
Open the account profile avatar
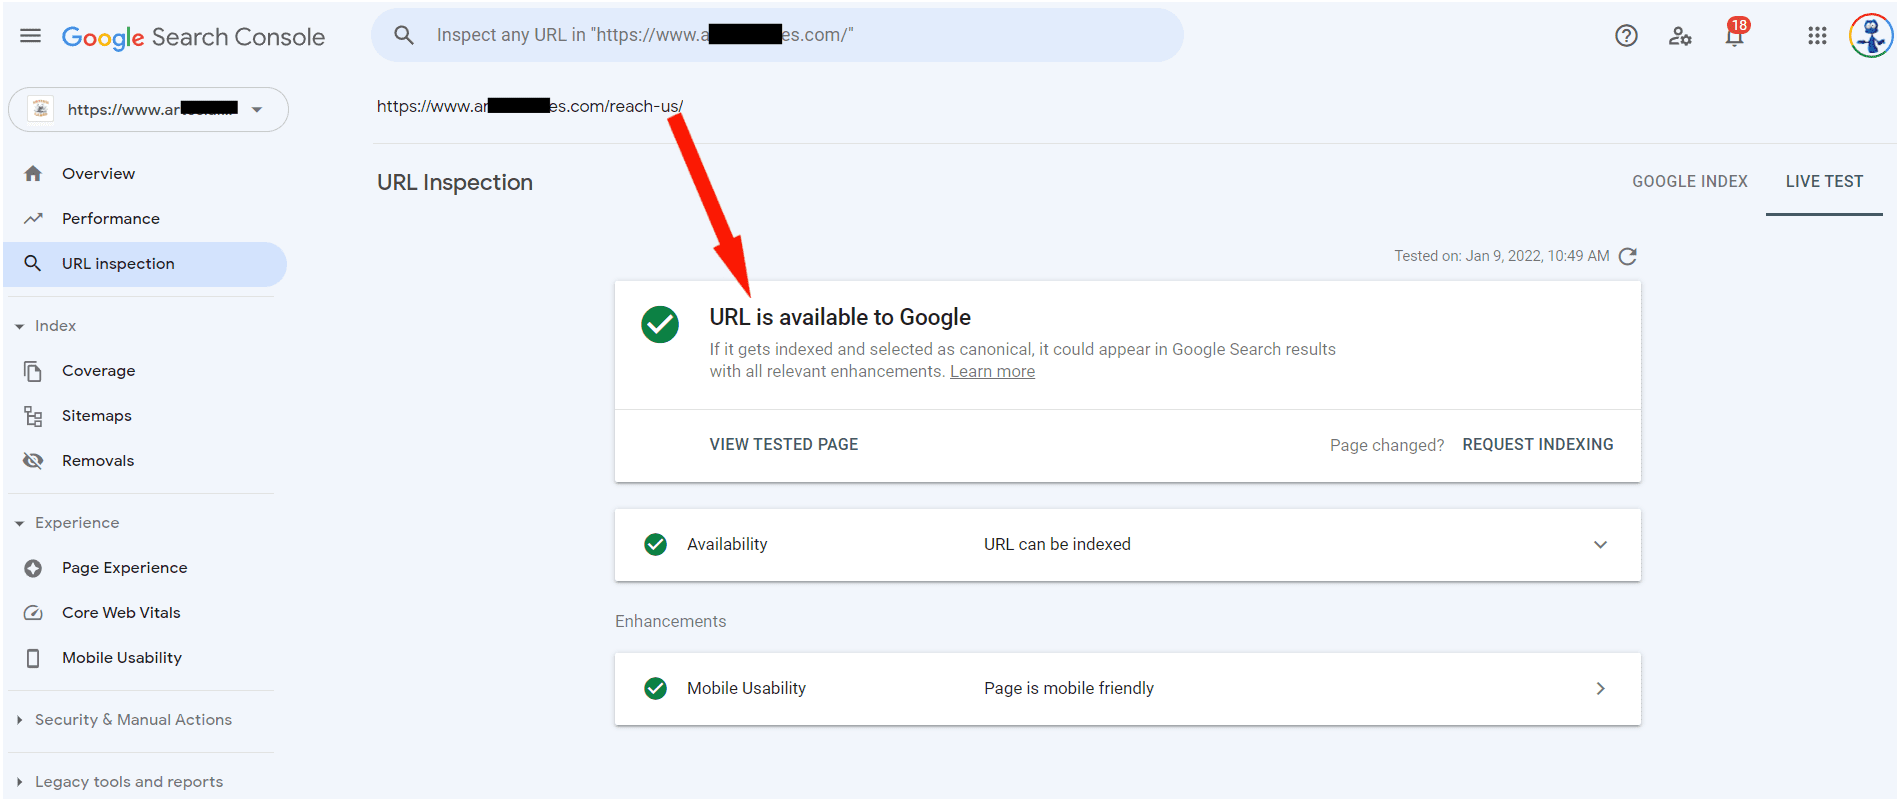[x=1870, y=36]
